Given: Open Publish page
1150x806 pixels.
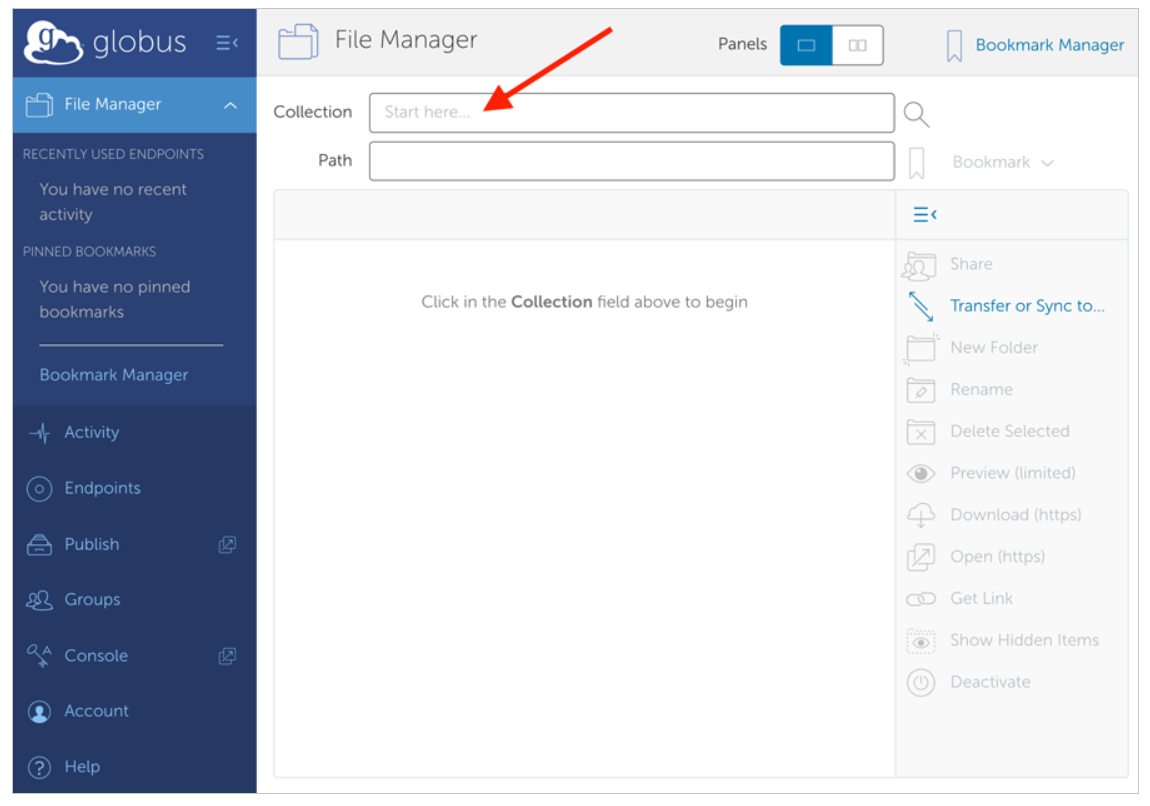Looking at the screenshot, I should coord(92,544).
